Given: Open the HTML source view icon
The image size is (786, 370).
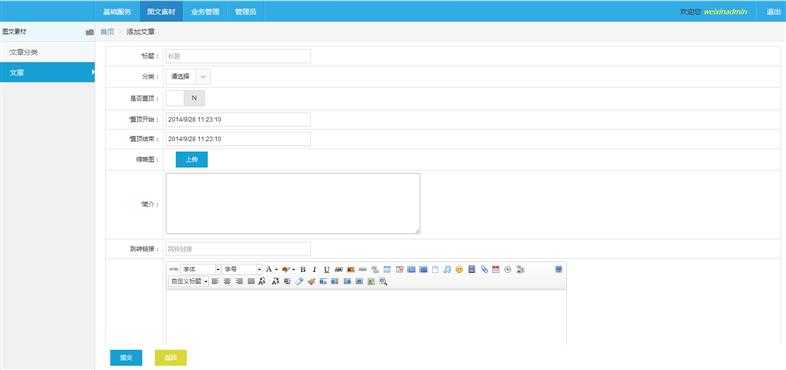Looking at the screenshot, I should (173, 269).
